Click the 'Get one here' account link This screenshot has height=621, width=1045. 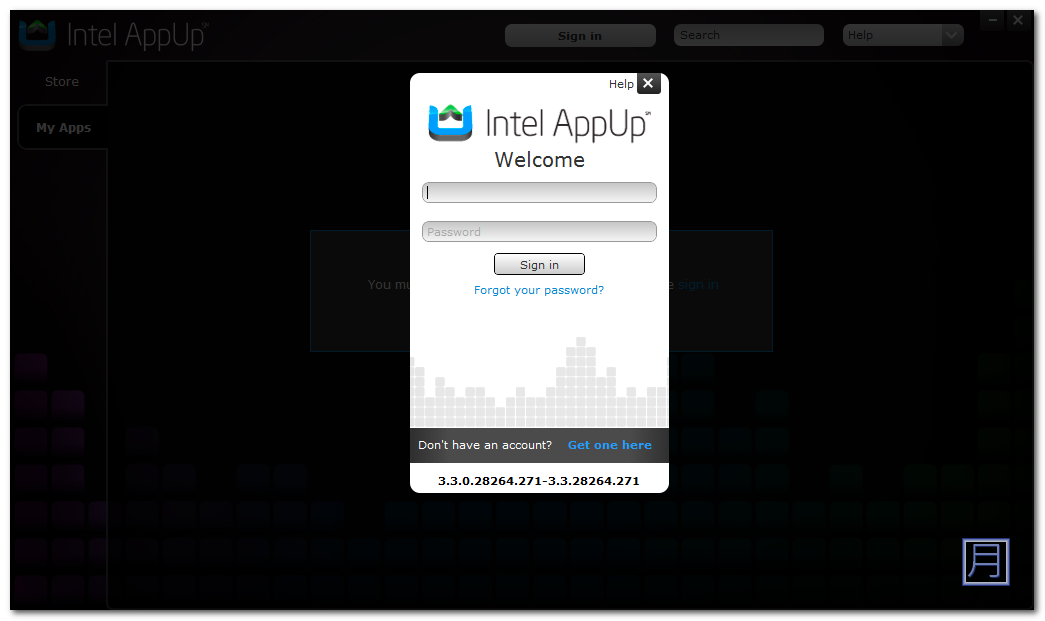pos(609,445)
